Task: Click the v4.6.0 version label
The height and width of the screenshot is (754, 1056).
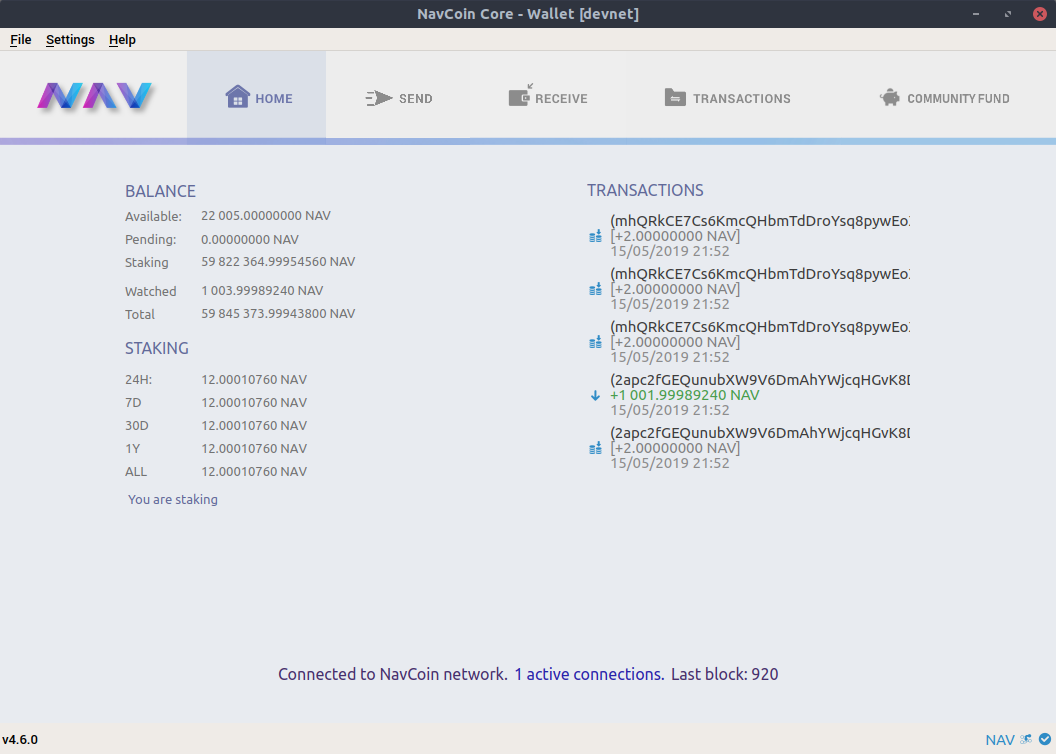Action: pyautogui.click(x=20, y=740)
